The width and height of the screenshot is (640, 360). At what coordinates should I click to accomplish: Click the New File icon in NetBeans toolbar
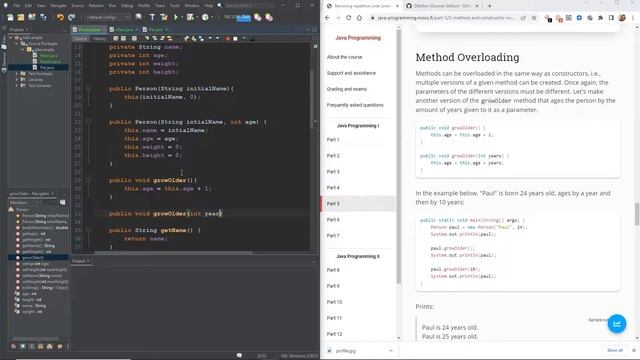(10, 17)
